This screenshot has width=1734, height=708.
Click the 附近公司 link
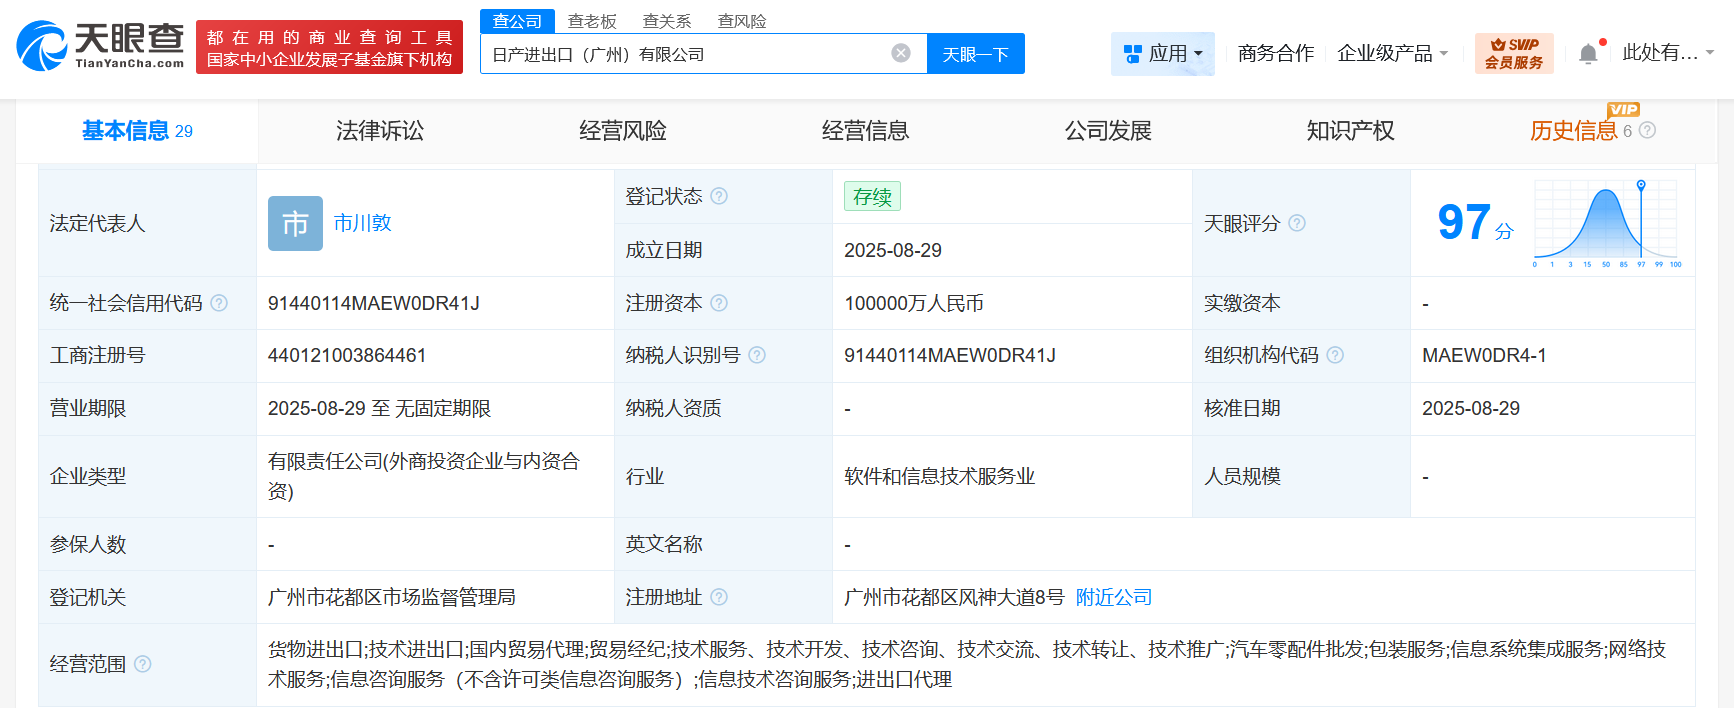coord(1114,597)
